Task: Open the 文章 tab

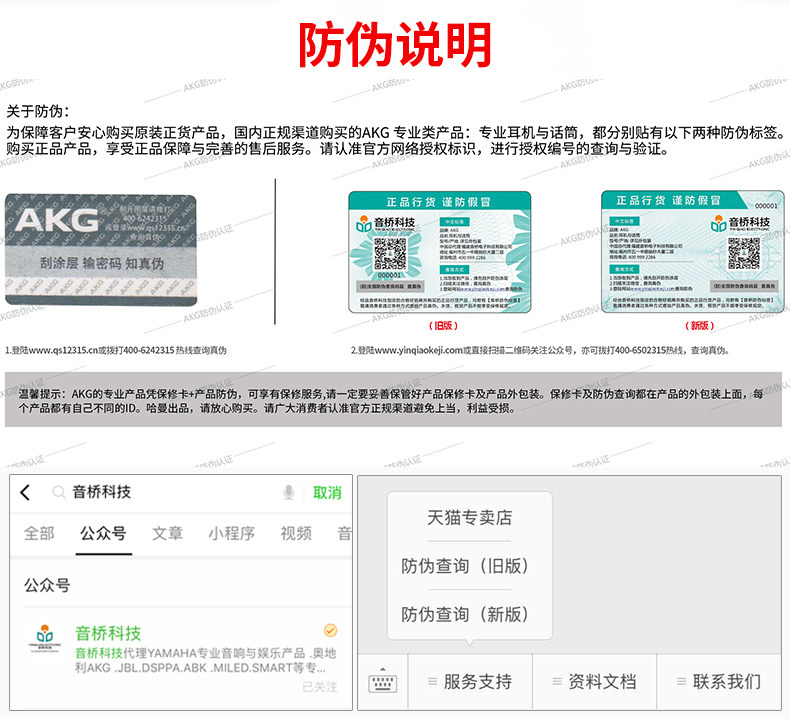Action: (x=167, y=533)
